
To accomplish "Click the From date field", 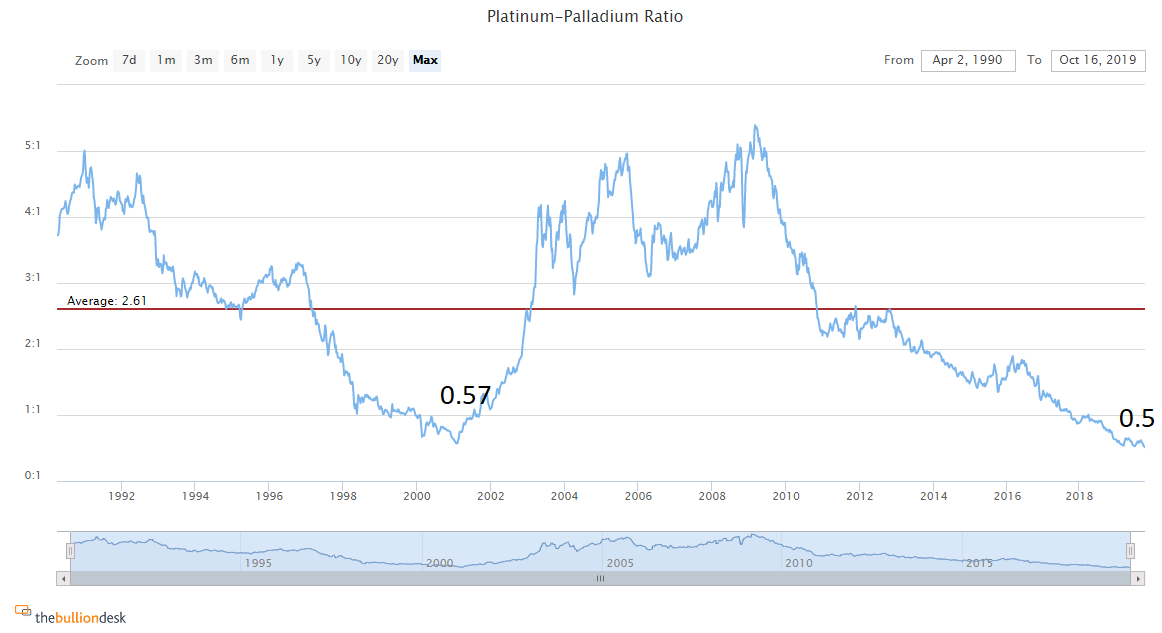I will click(968, 60).
